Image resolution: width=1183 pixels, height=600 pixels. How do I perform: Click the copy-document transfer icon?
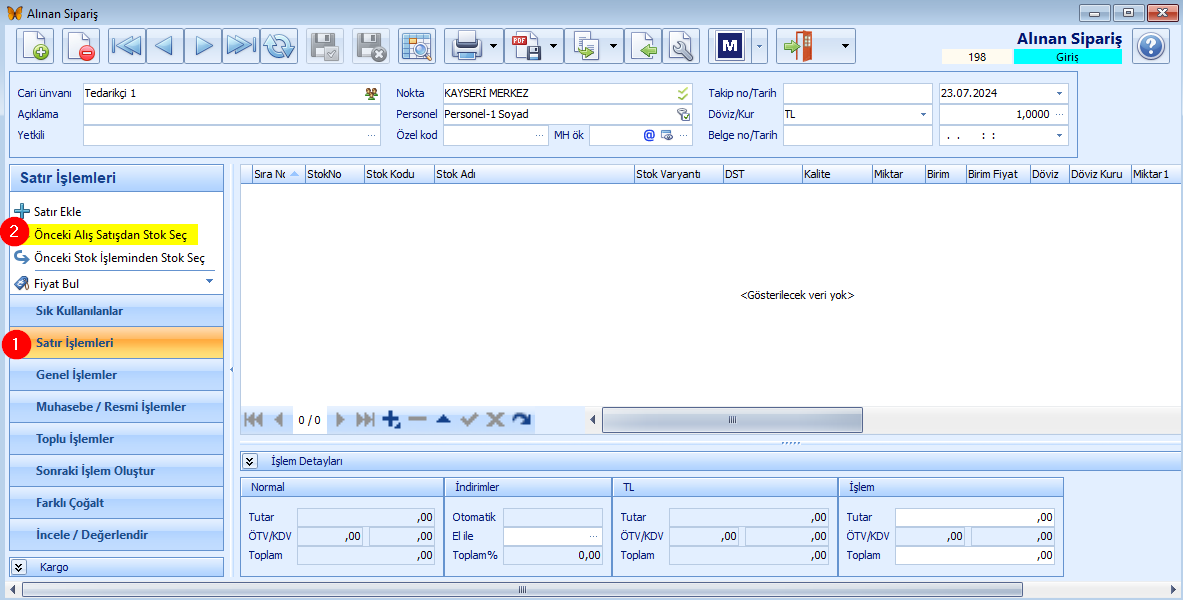tap(586, 46)
